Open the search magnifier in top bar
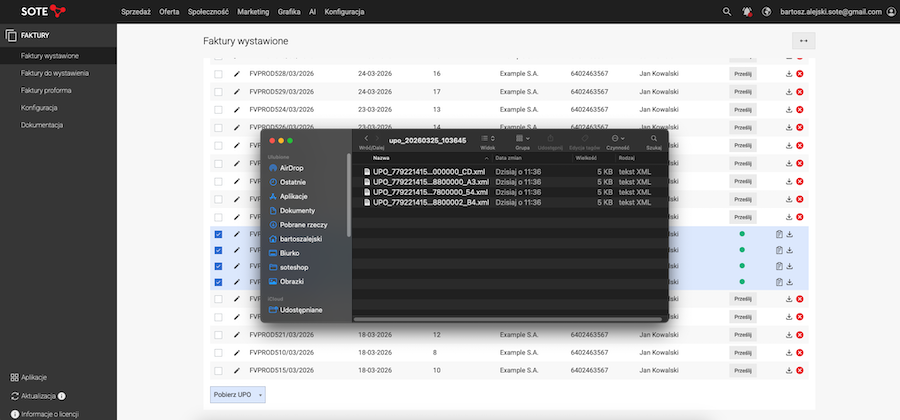This screenshot has height=420, width=900. click(727, 11)
